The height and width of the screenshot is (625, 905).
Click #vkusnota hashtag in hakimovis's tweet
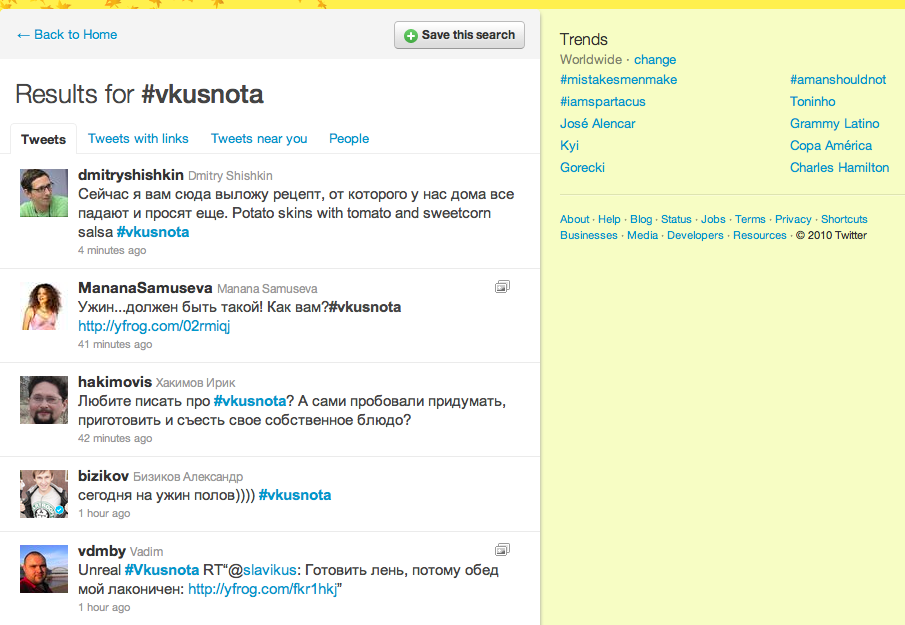pyautogui.click(x=250, y=401)
